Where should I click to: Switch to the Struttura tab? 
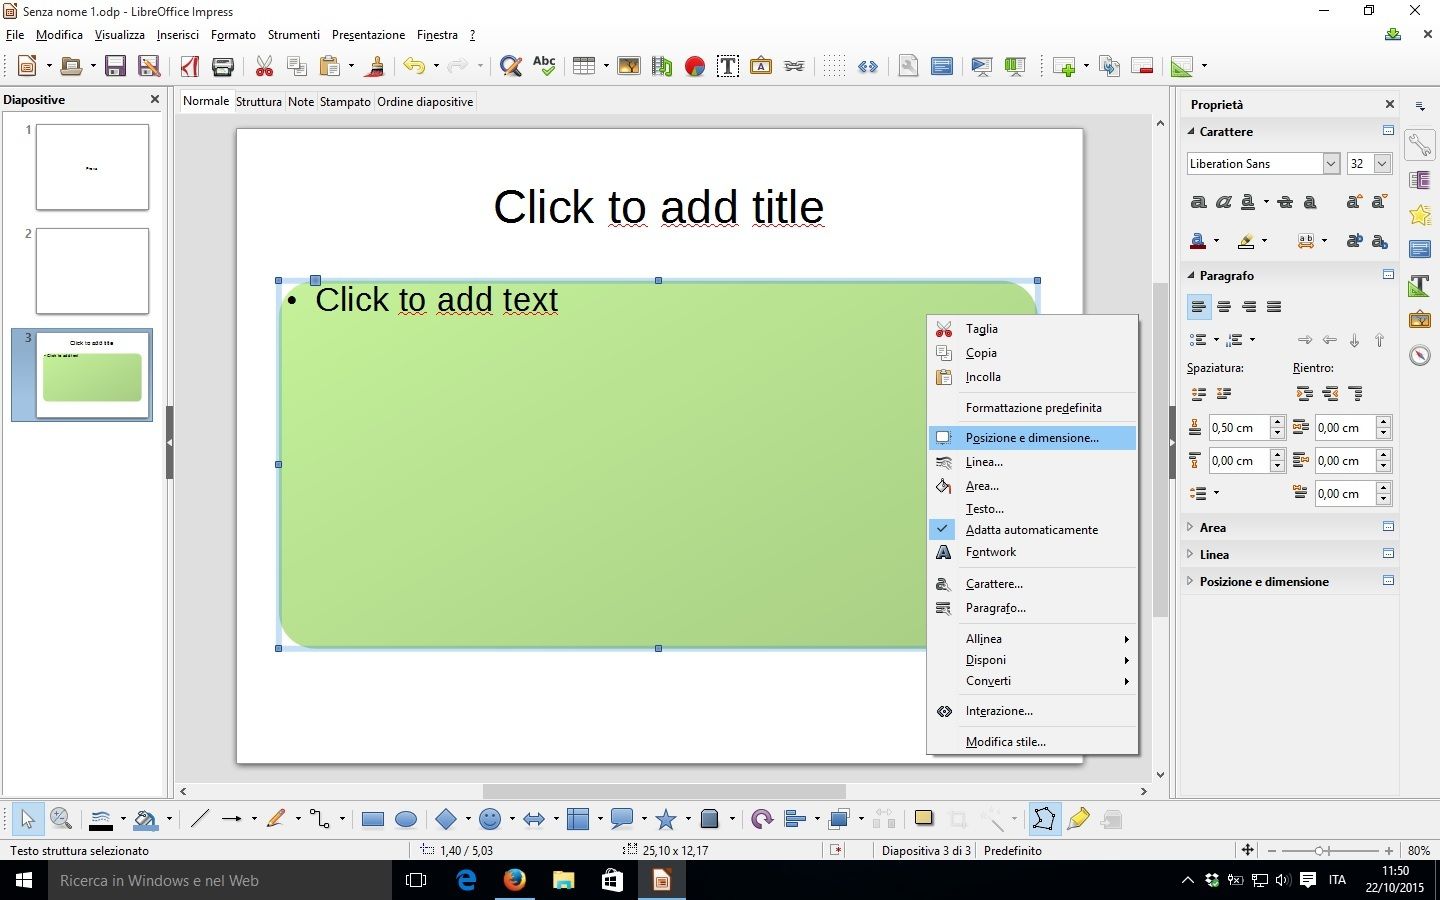tap(258, 101)
